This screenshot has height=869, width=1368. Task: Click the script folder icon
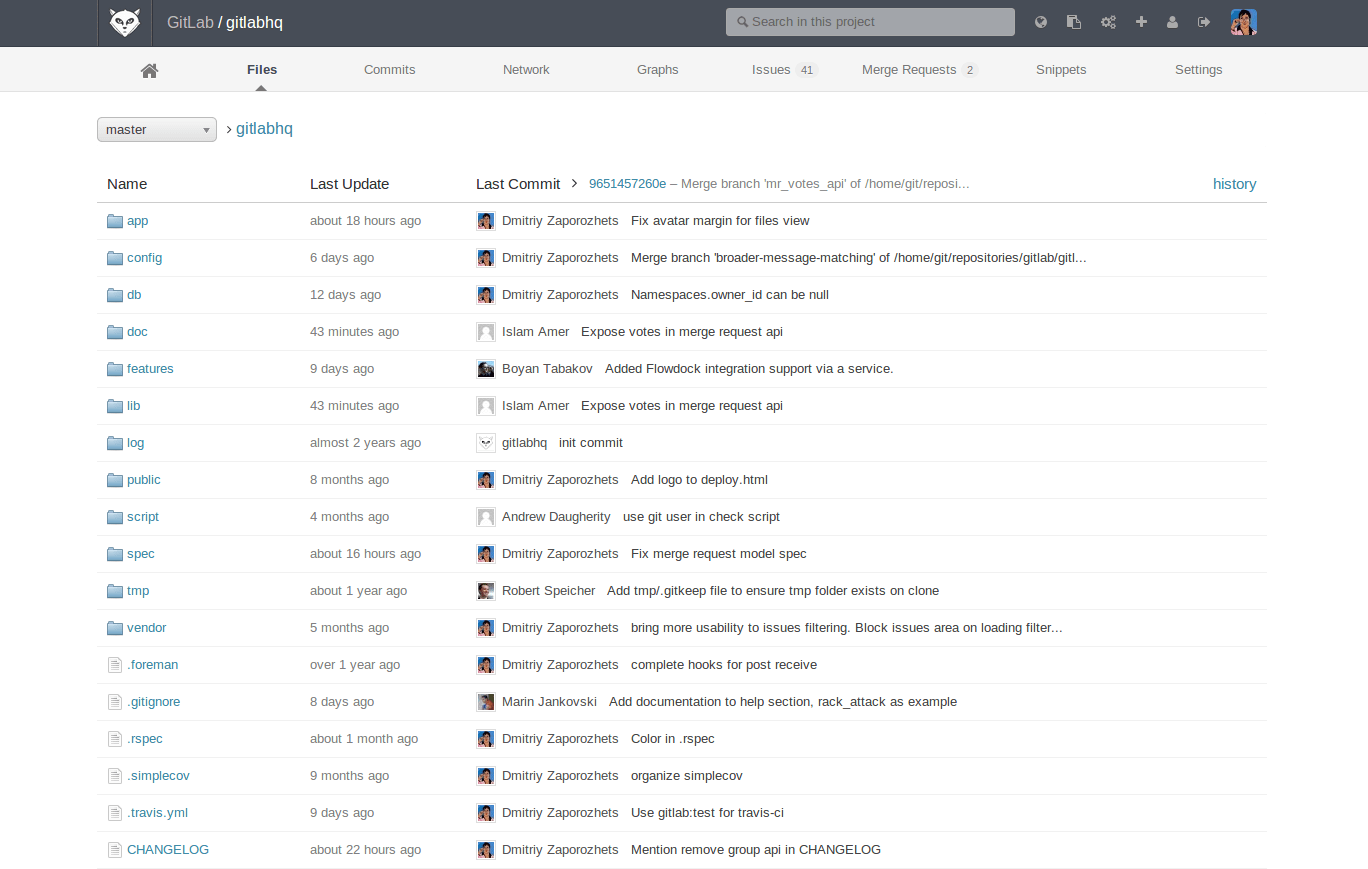115,517
